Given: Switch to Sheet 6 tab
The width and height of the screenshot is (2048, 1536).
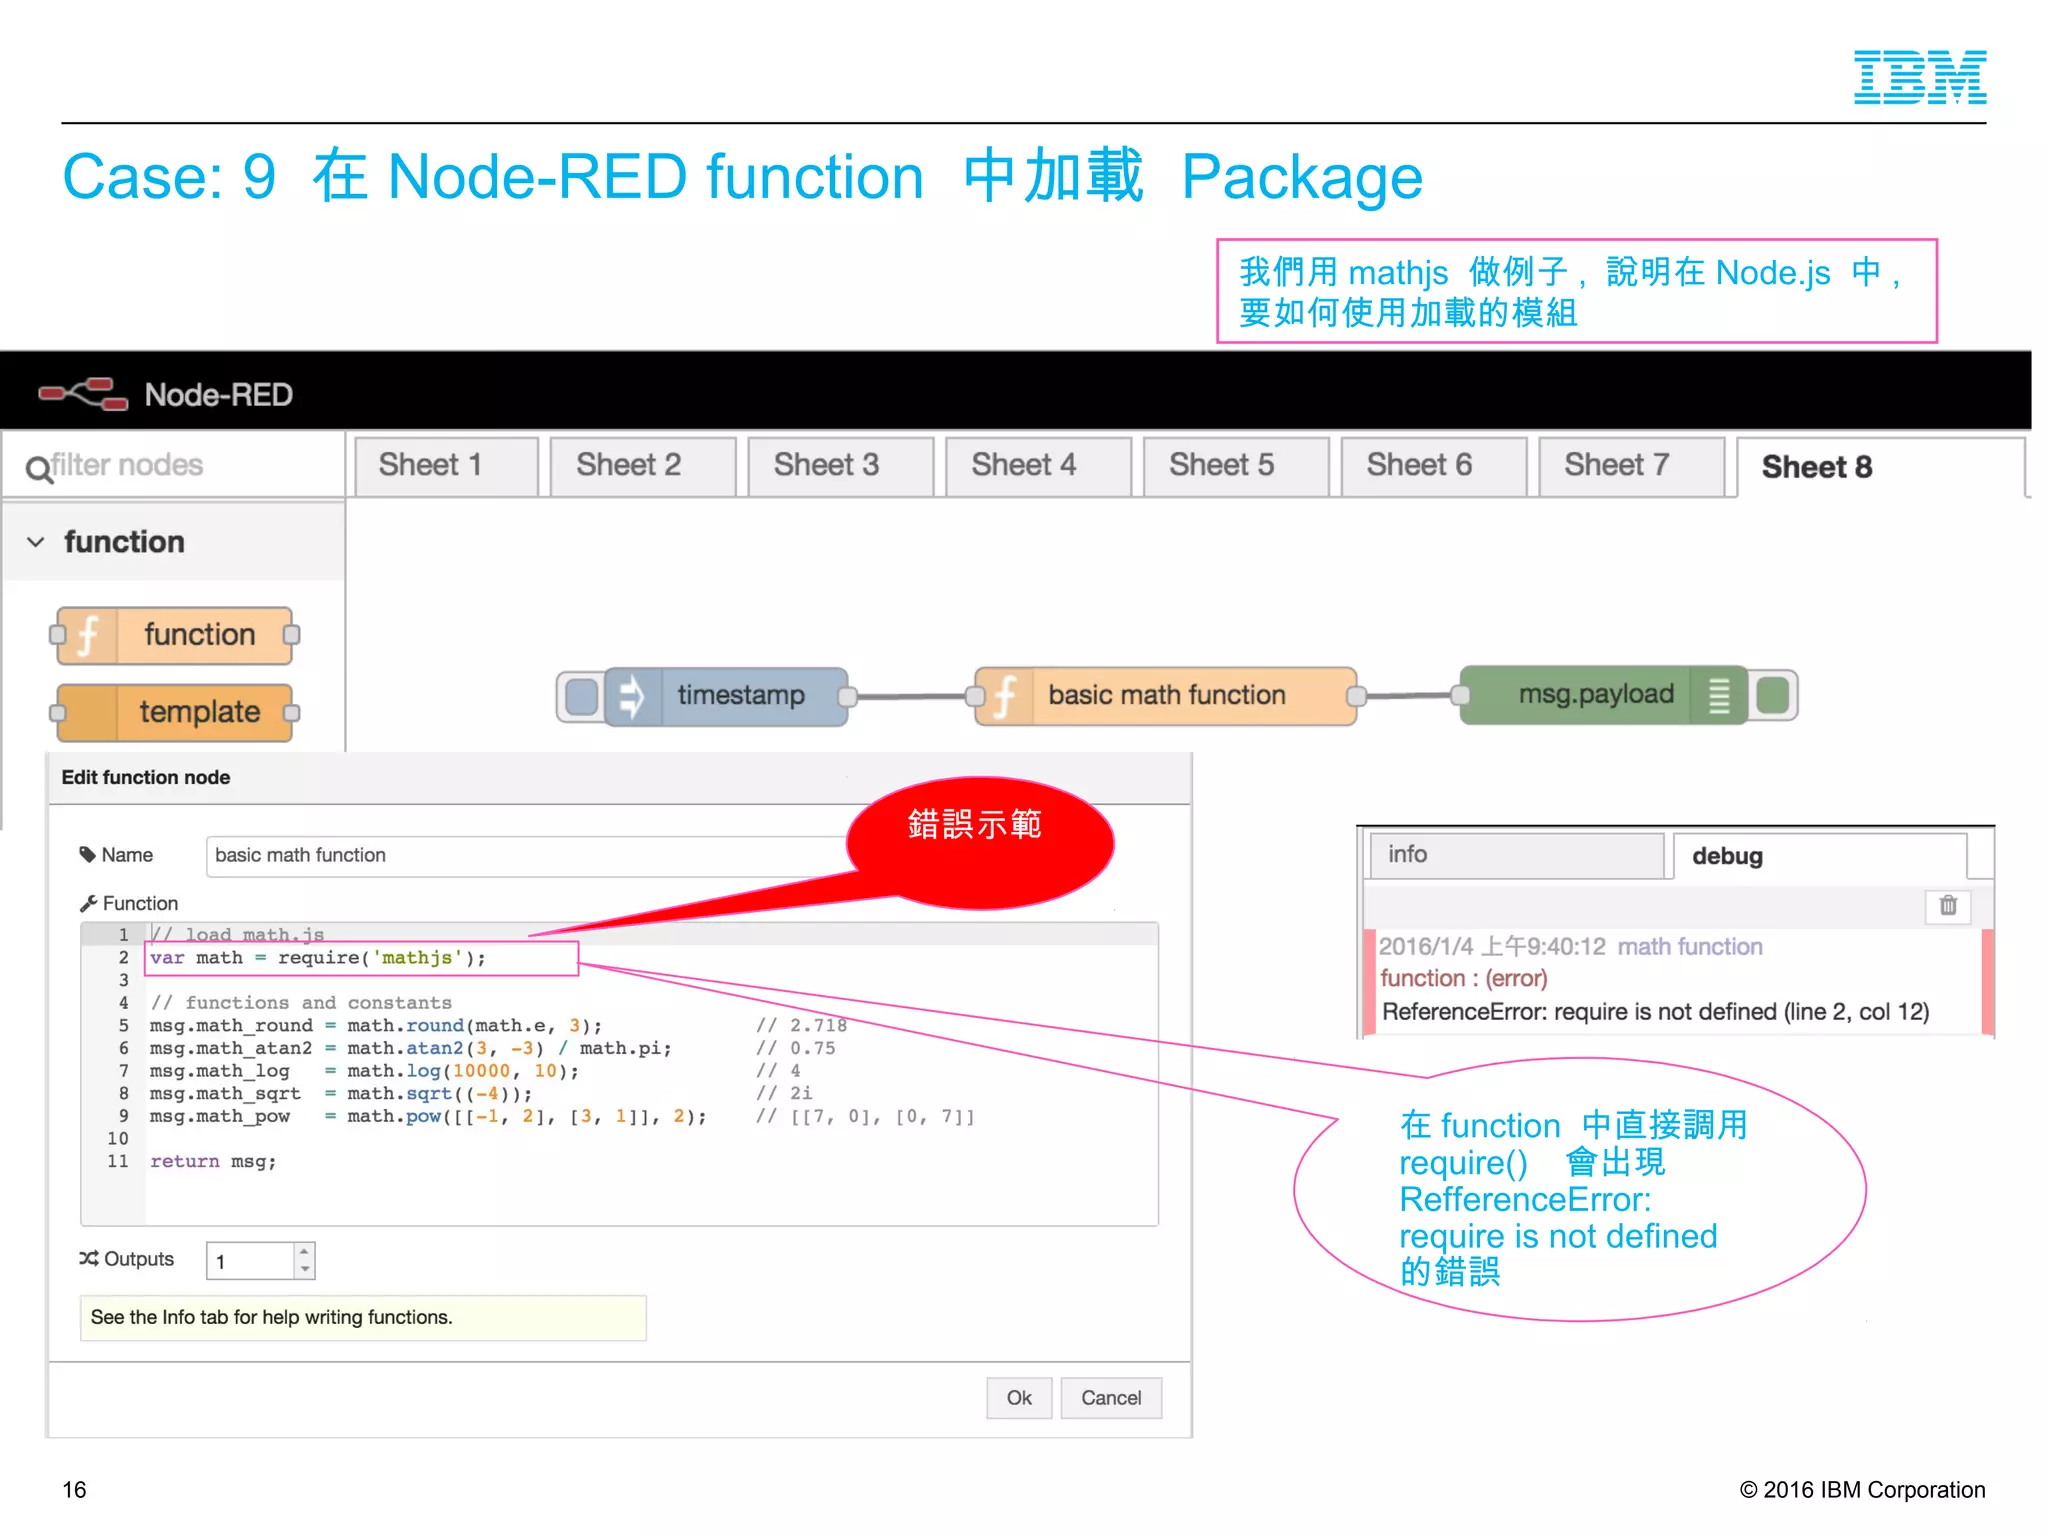Looking at the screenshot, I should click(1434, 466).
